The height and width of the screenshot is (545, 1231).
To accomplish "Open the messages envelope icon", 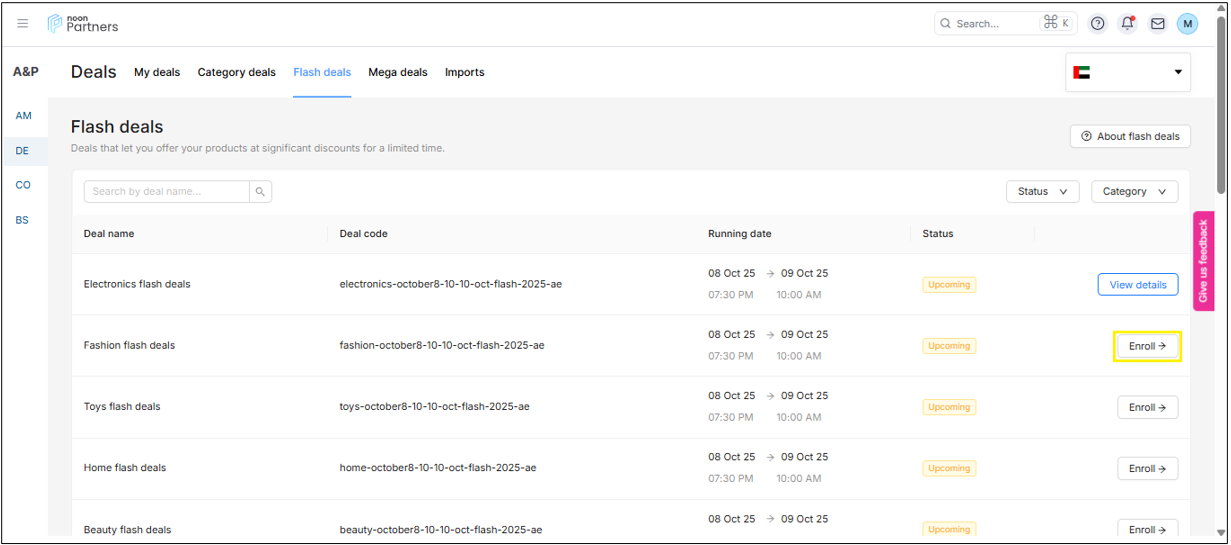I will click(1157, 23).
